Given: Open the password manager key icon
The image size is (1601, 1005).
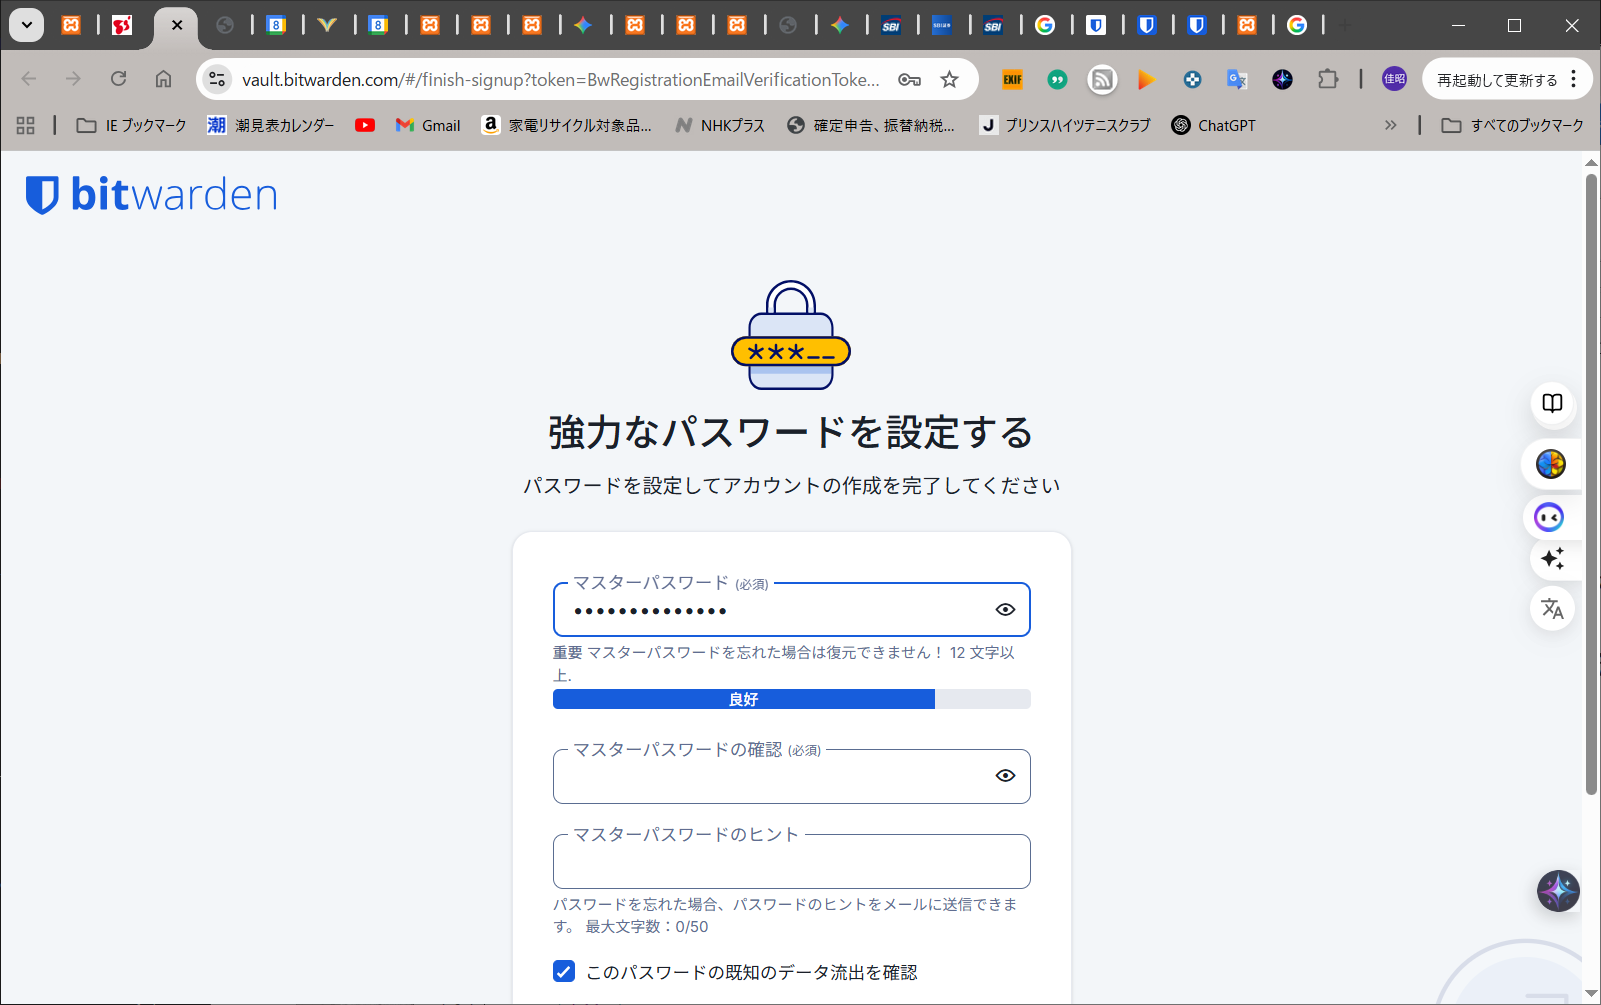Looking at the screenshot, I should tap(909, 79).
